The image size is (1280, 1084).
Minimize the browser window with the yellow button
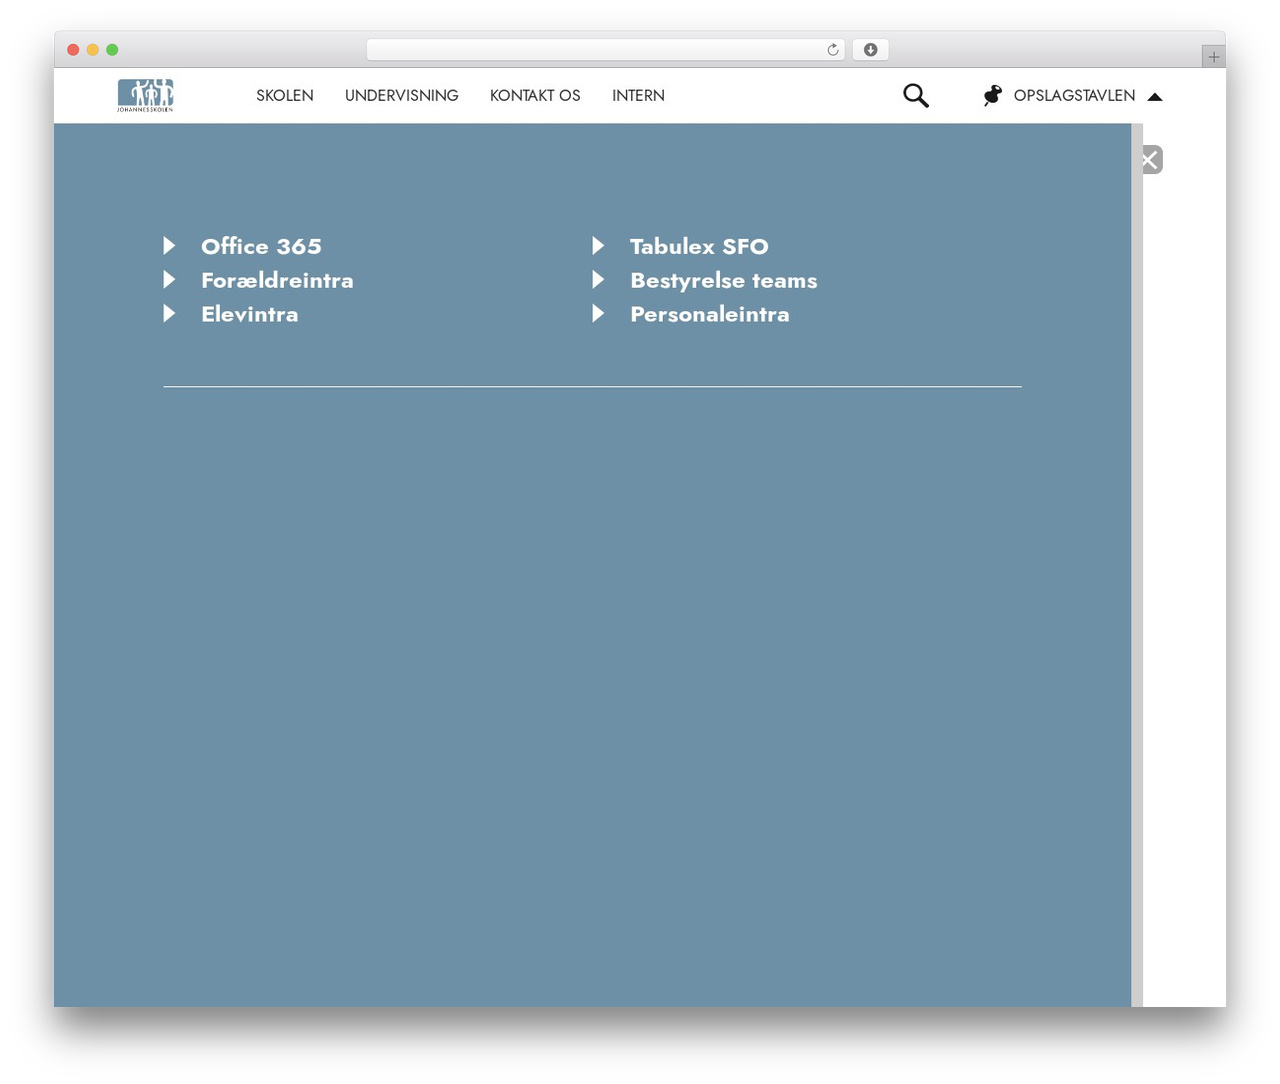[x=93, y=50]
